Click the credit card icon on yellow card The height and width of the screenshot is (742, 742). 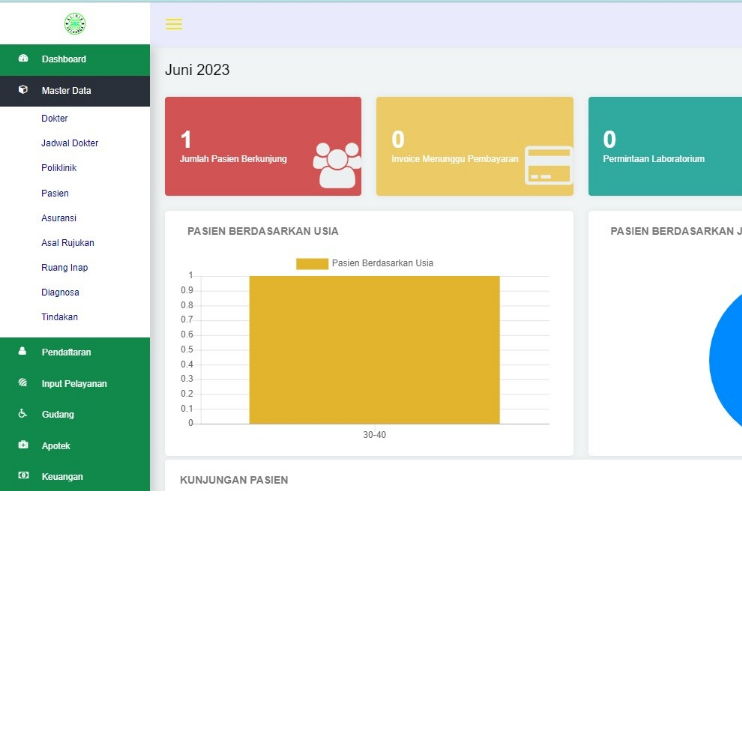pos(548,166)
